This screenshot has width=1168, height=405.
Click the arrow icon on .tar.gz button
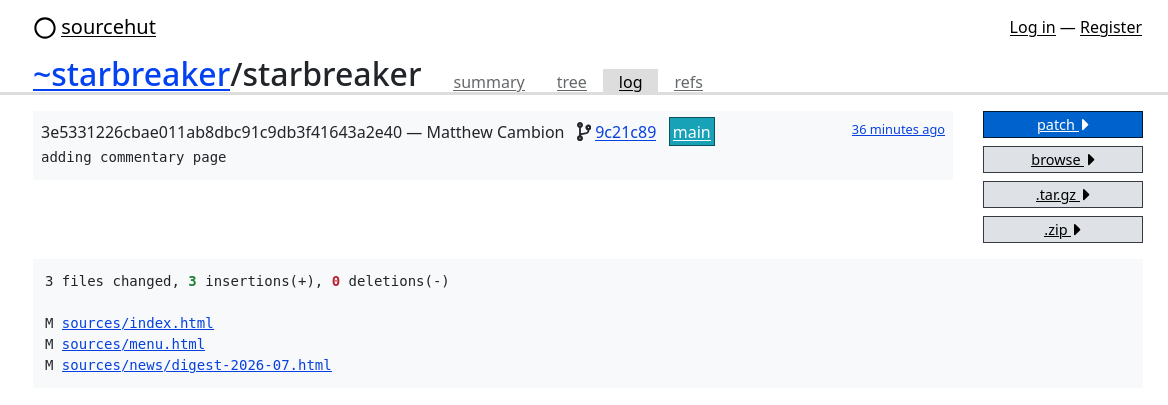point(1086,194)
